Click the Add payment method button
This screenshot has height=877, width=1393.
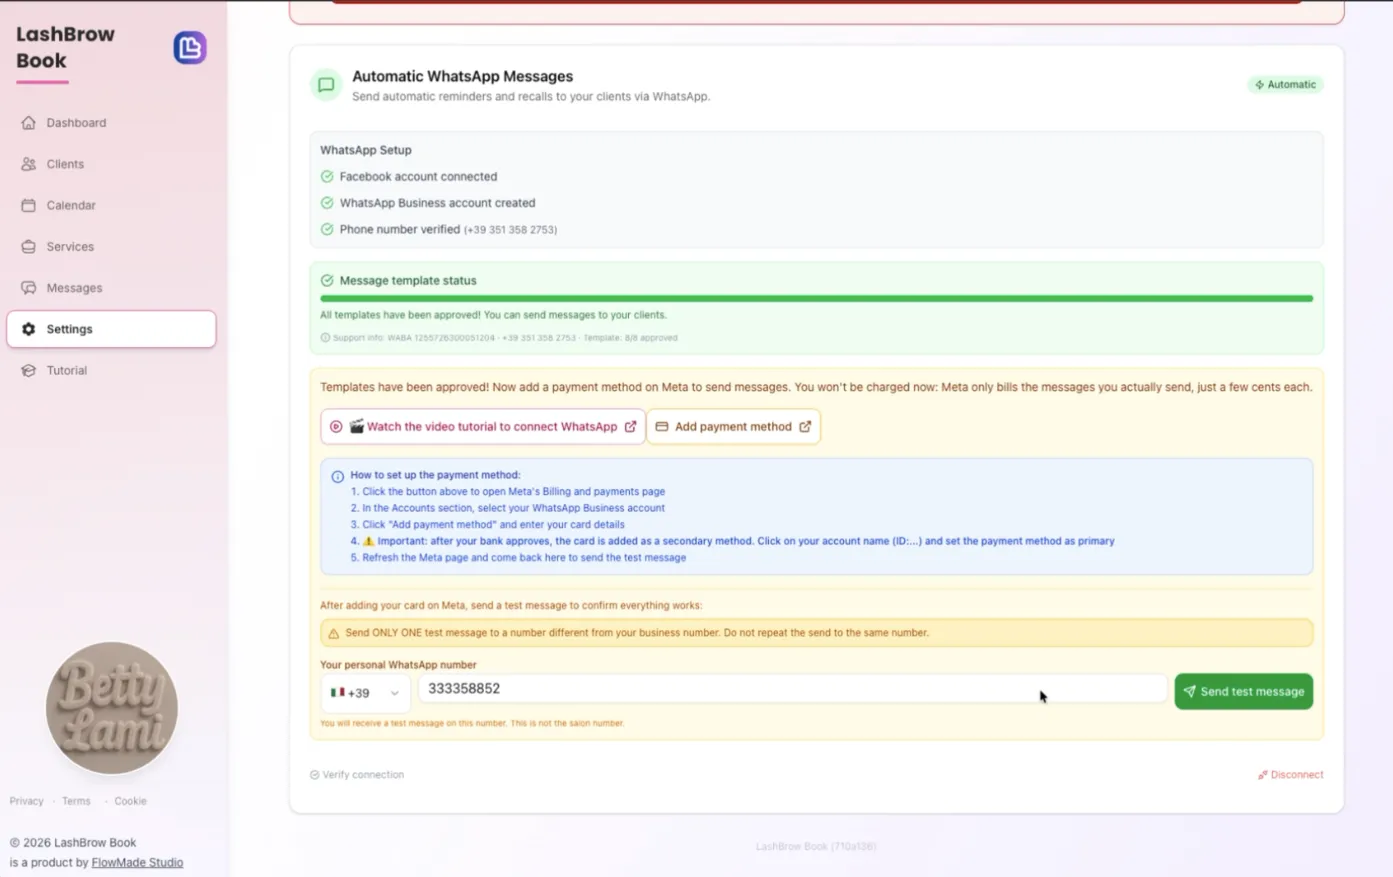click(733, 426)
